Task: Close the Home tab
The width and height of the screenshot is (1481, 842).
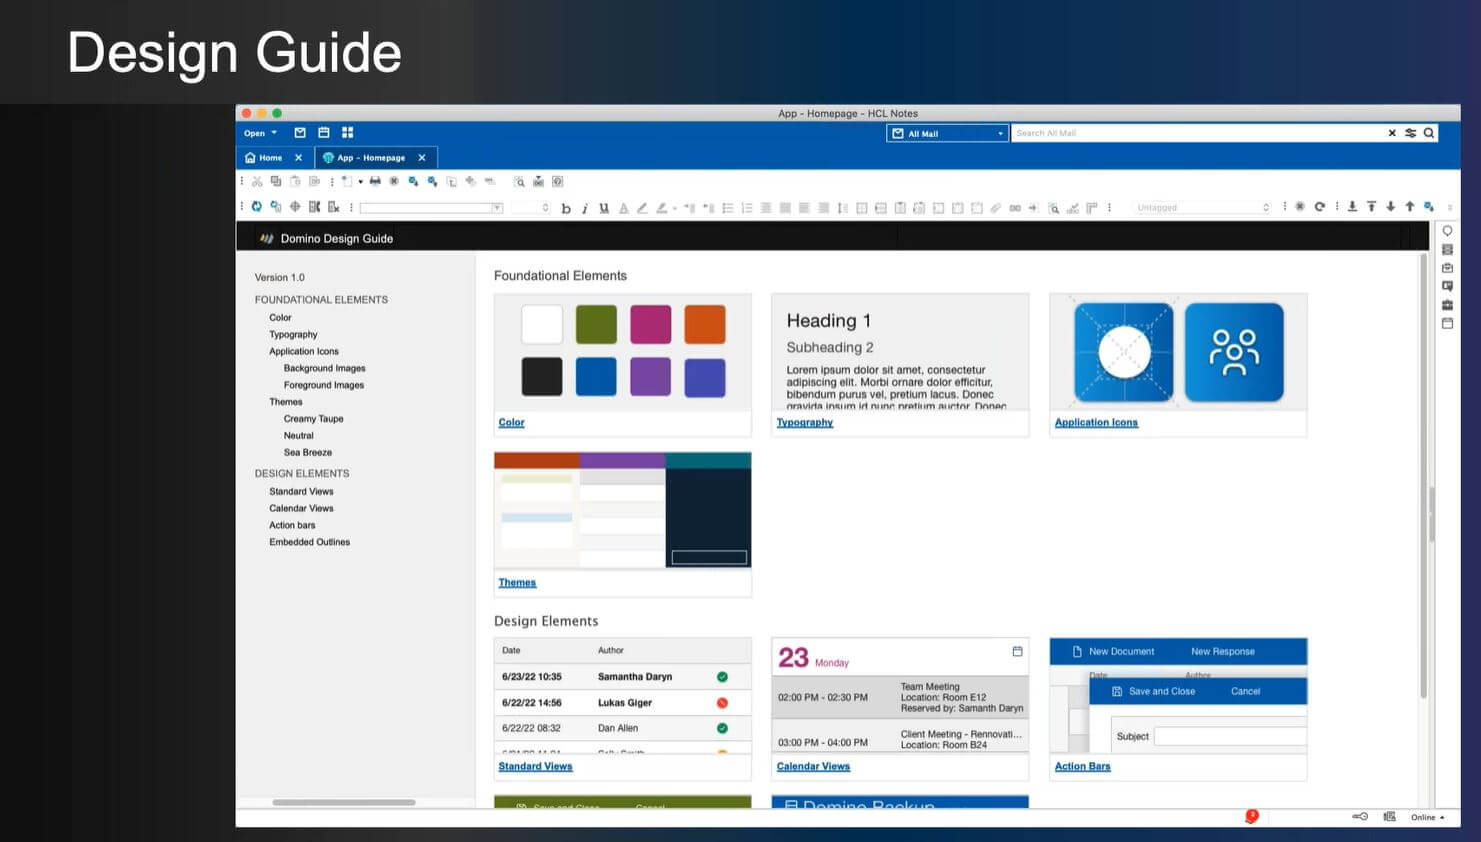Action: [298, 158]
